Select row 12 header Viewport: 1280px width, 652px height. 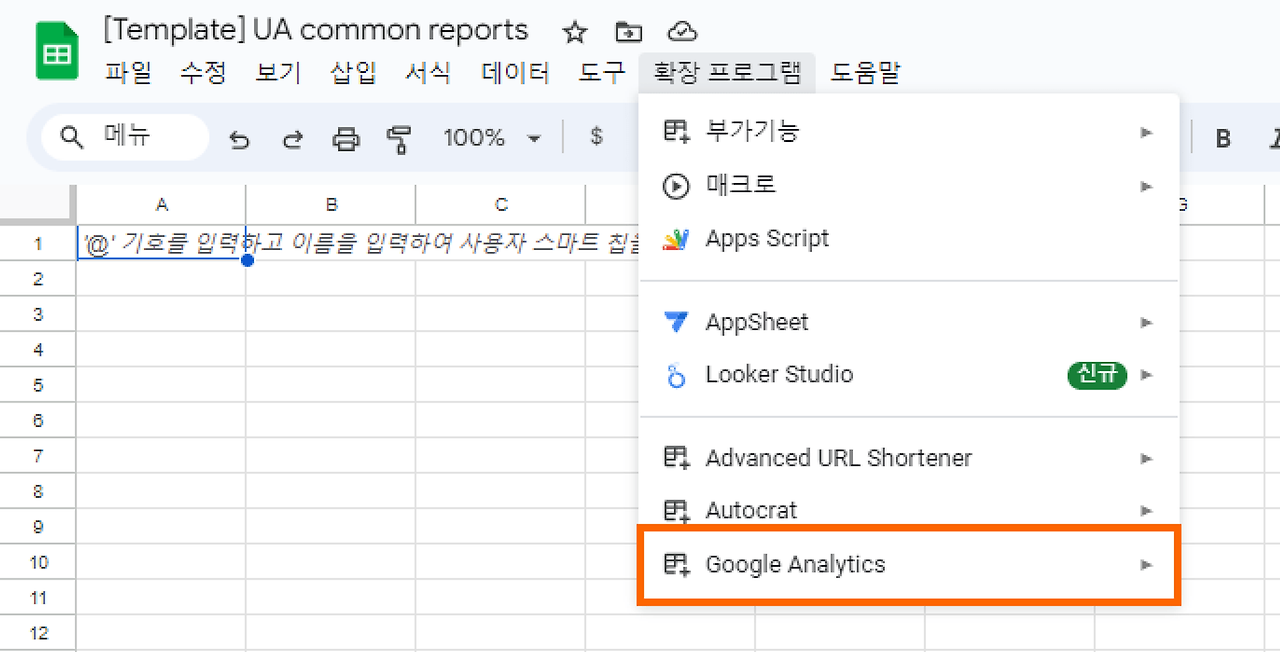(x=38, y=633)
